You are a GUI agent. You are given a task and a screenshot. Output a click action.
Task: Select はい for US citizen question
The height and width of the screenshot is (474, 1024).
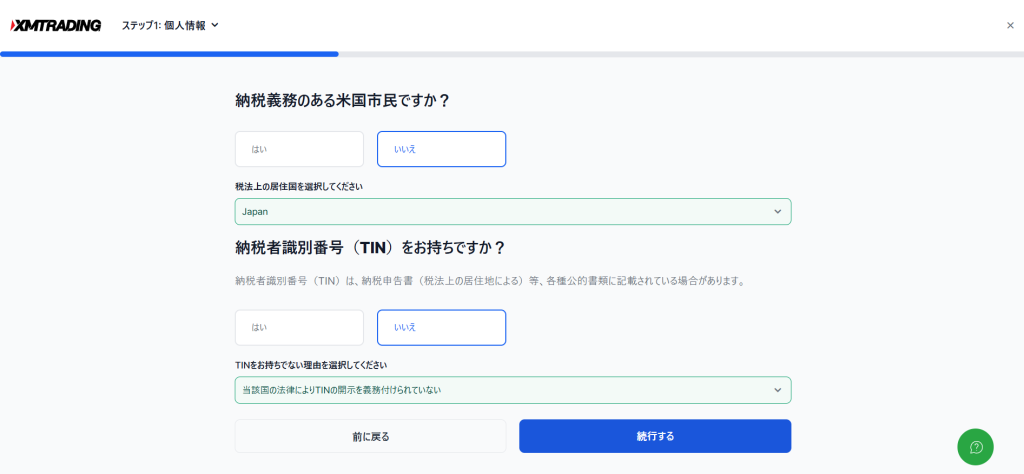tap(299, 149)
